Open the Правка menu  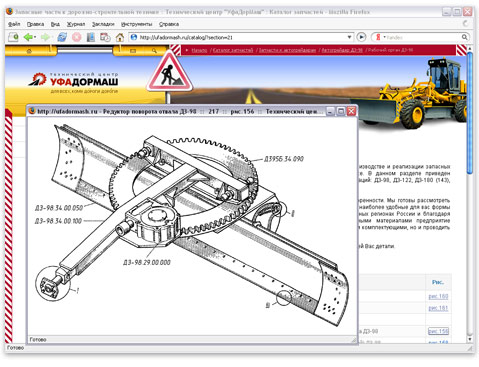(35, 24)
